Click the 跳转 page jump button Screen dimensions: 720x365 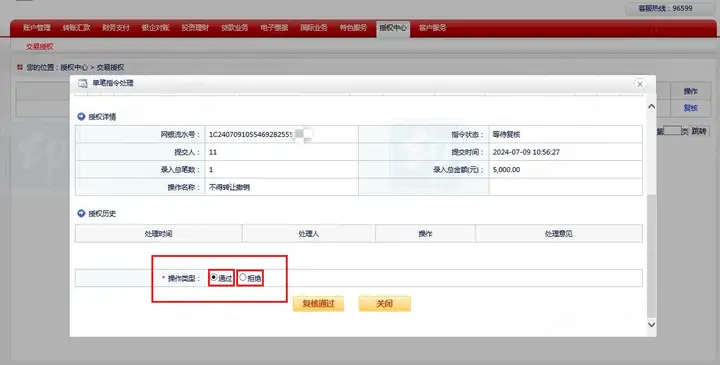click(698, 131)
